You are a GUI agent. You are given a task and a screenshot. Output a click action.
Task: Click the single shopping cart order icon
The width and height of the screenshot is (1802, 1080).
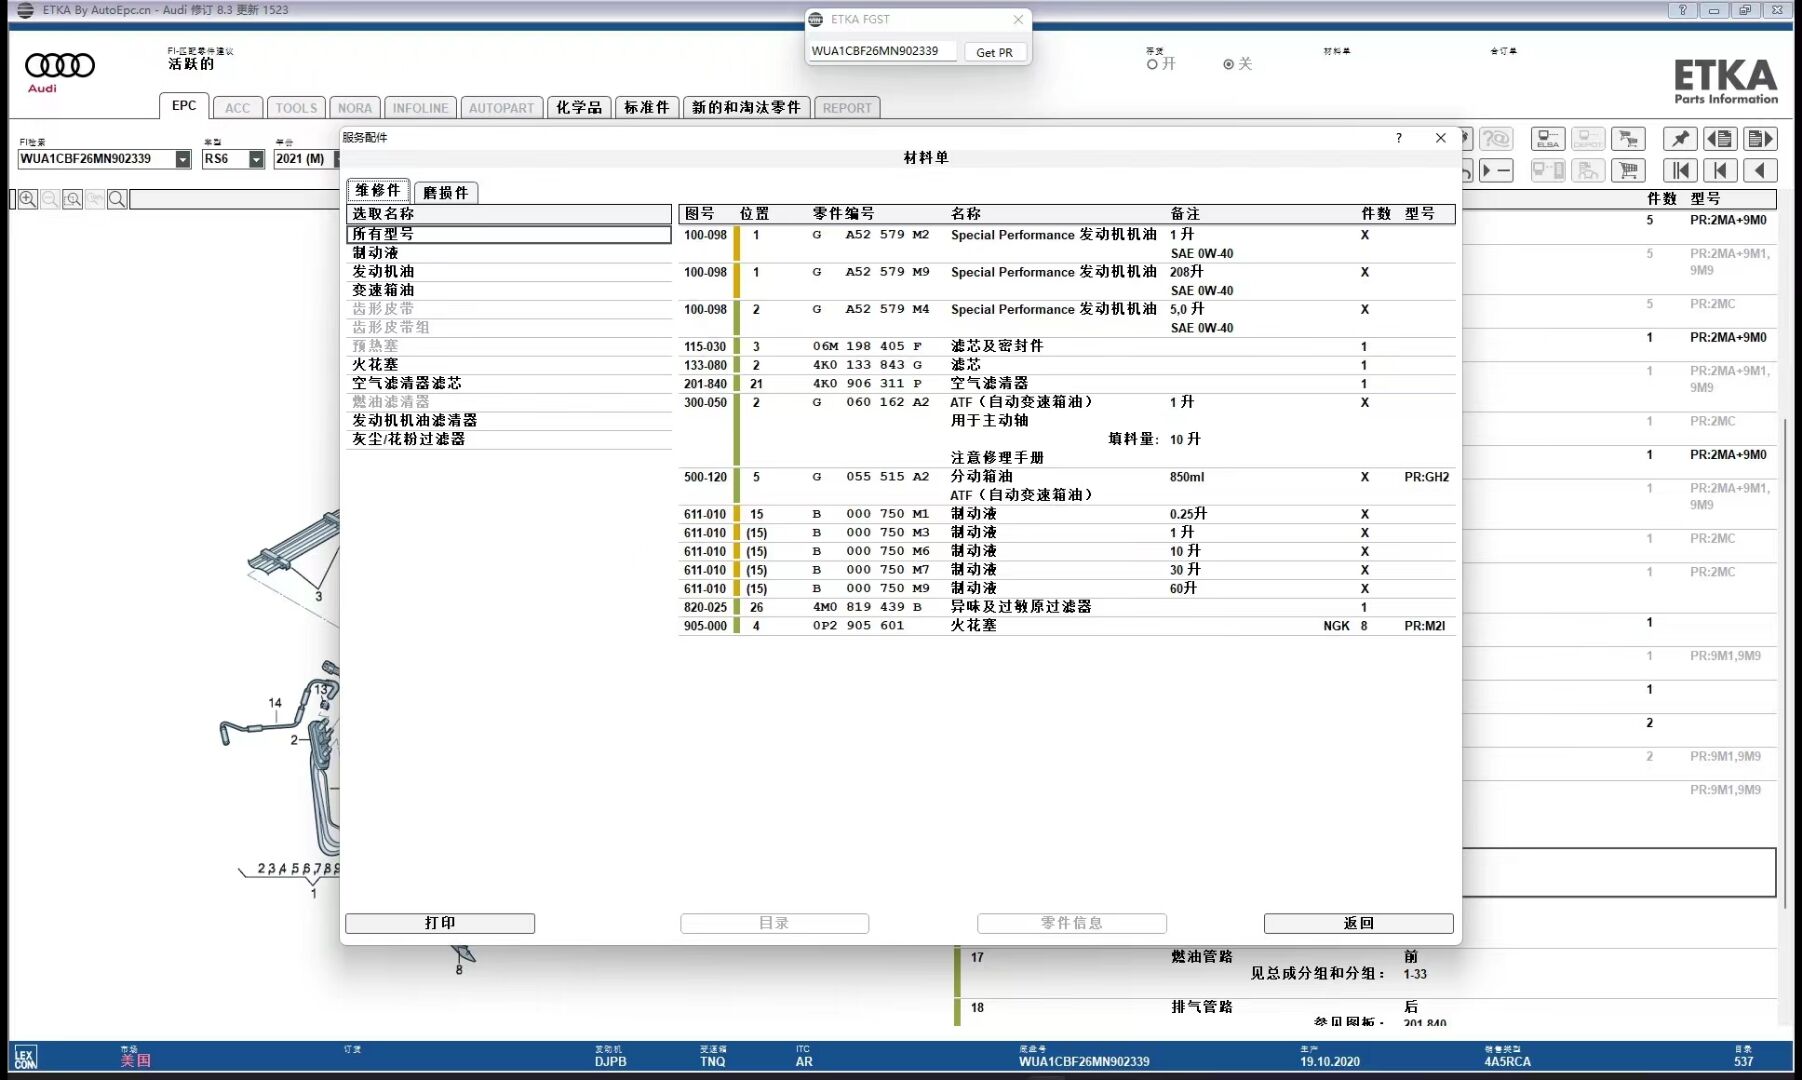tap(1628, 171)
